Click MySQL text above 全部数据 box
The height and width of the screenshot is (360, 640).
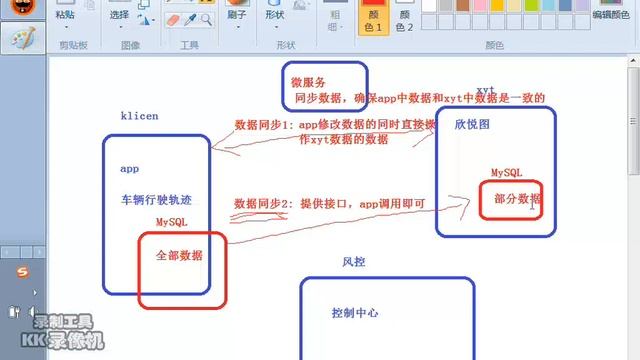171,222
